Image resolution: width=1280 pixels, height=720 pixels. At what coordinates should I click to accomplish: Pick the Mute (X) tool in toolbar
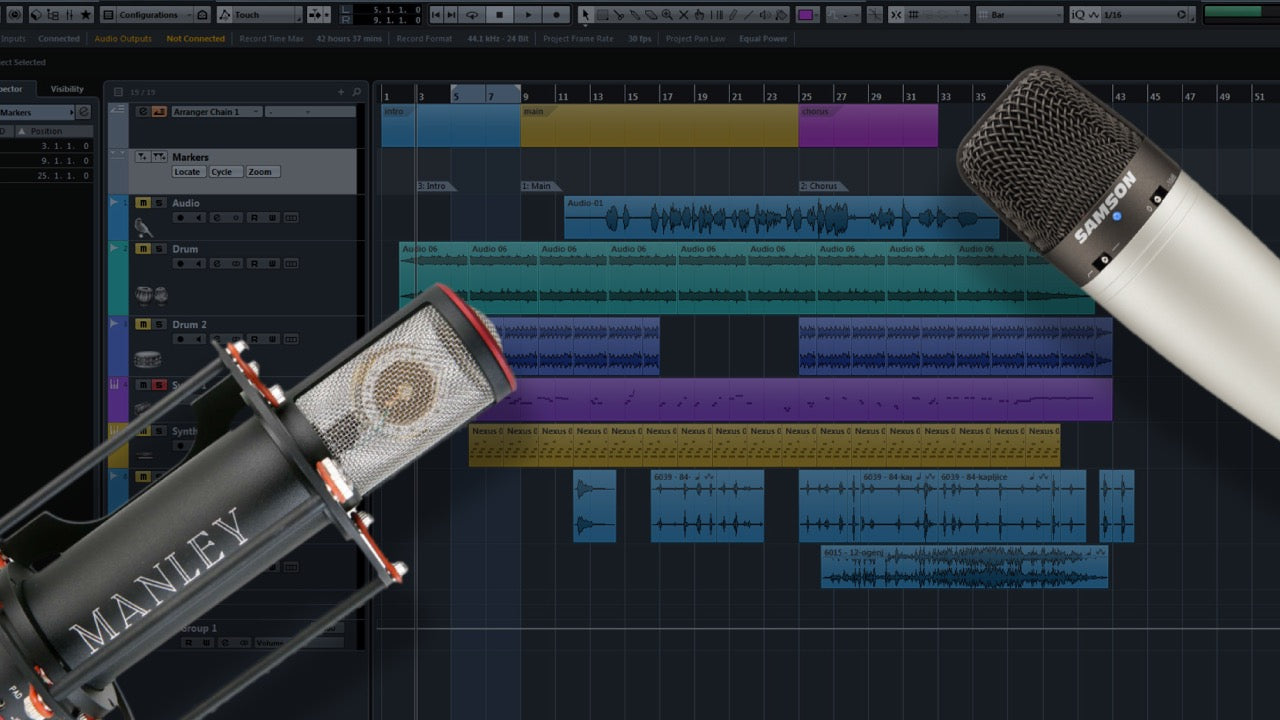coord(684,15)
